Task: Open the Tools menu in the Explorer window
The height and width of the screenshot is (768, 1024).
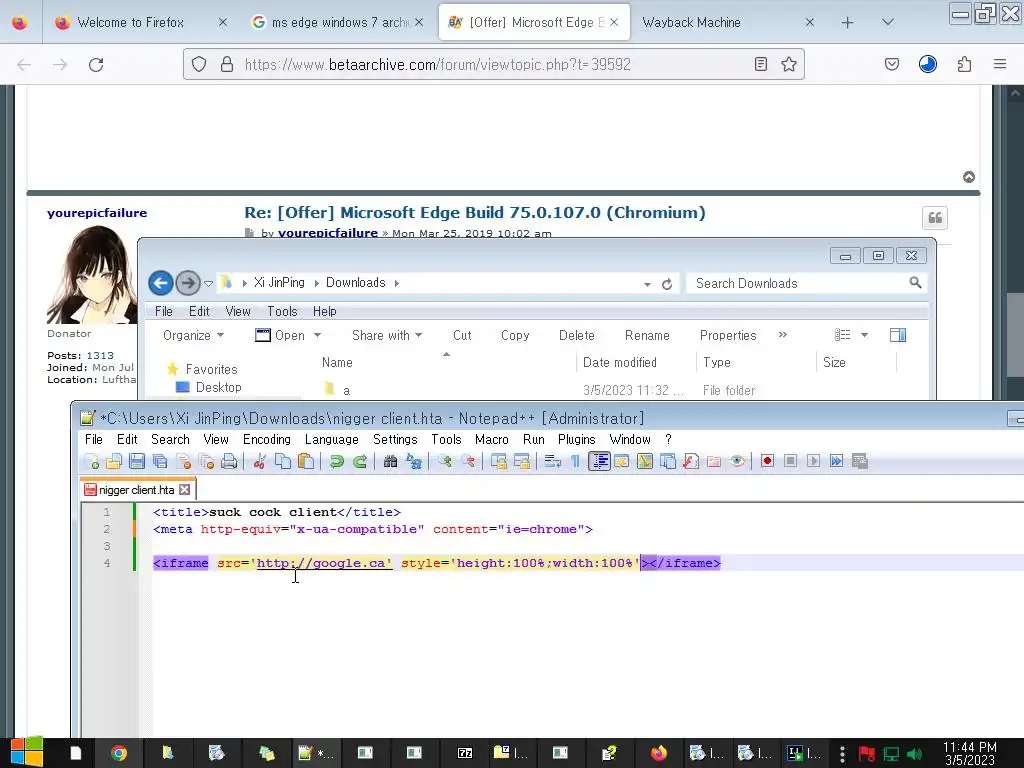Action: (282, 312)
